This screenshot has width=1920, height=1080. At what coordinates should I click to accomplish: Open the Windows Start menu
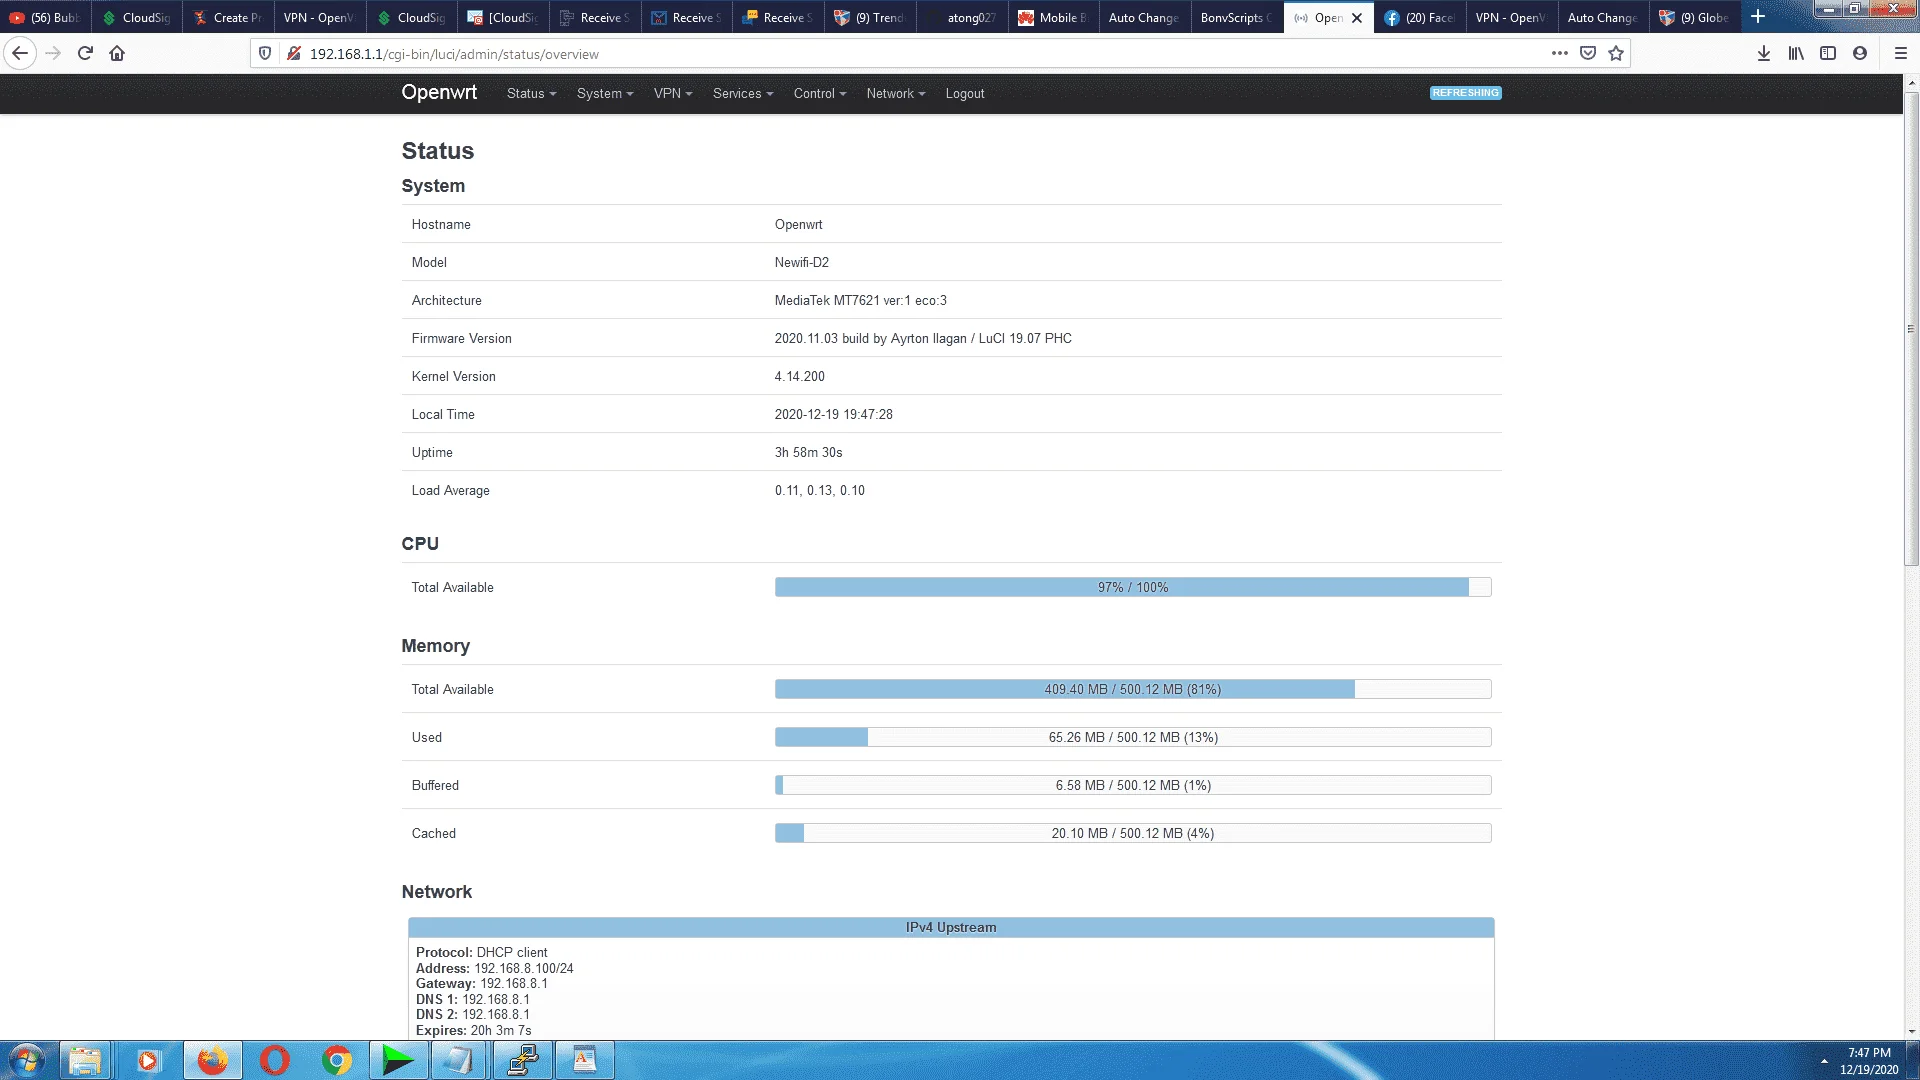click(x=27, y=1060)
